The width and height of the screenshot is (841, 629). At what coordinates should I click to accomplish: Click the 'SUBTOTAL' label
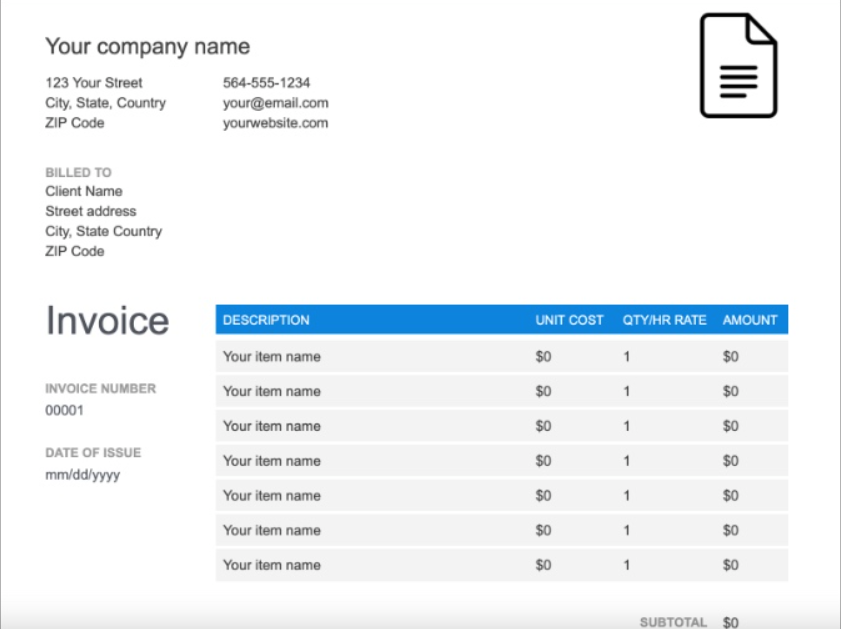(x=673, y=622)
